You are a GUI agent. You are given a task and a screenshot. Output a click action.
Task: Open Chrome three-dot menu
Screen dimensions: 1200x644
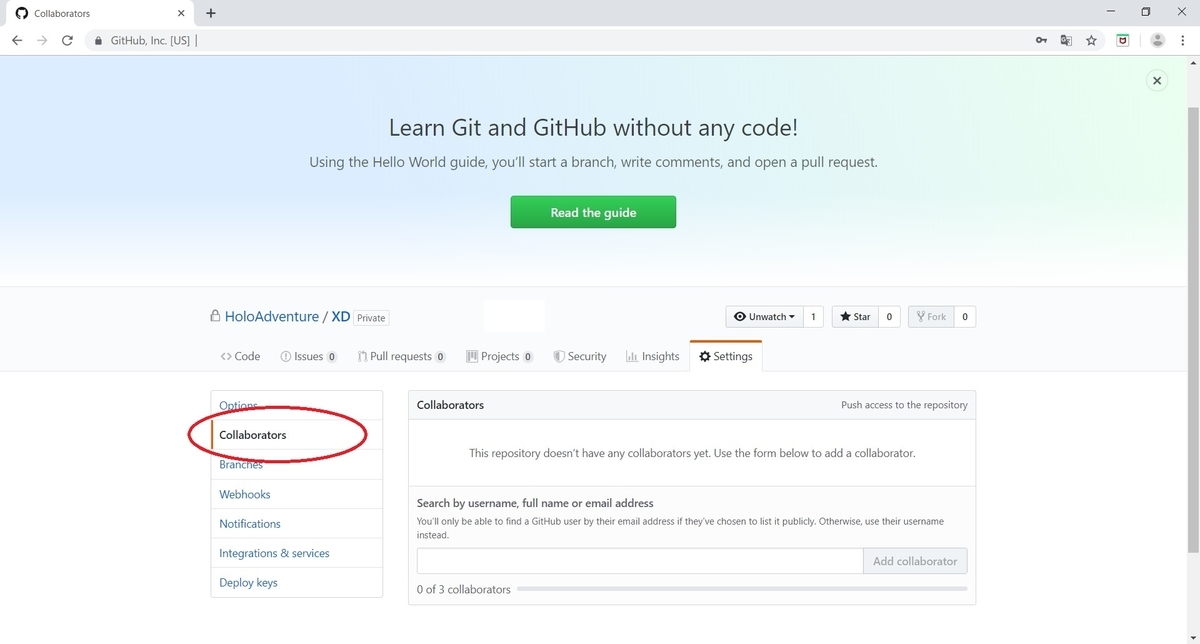pyautogui.click(x=1183, y=41)
